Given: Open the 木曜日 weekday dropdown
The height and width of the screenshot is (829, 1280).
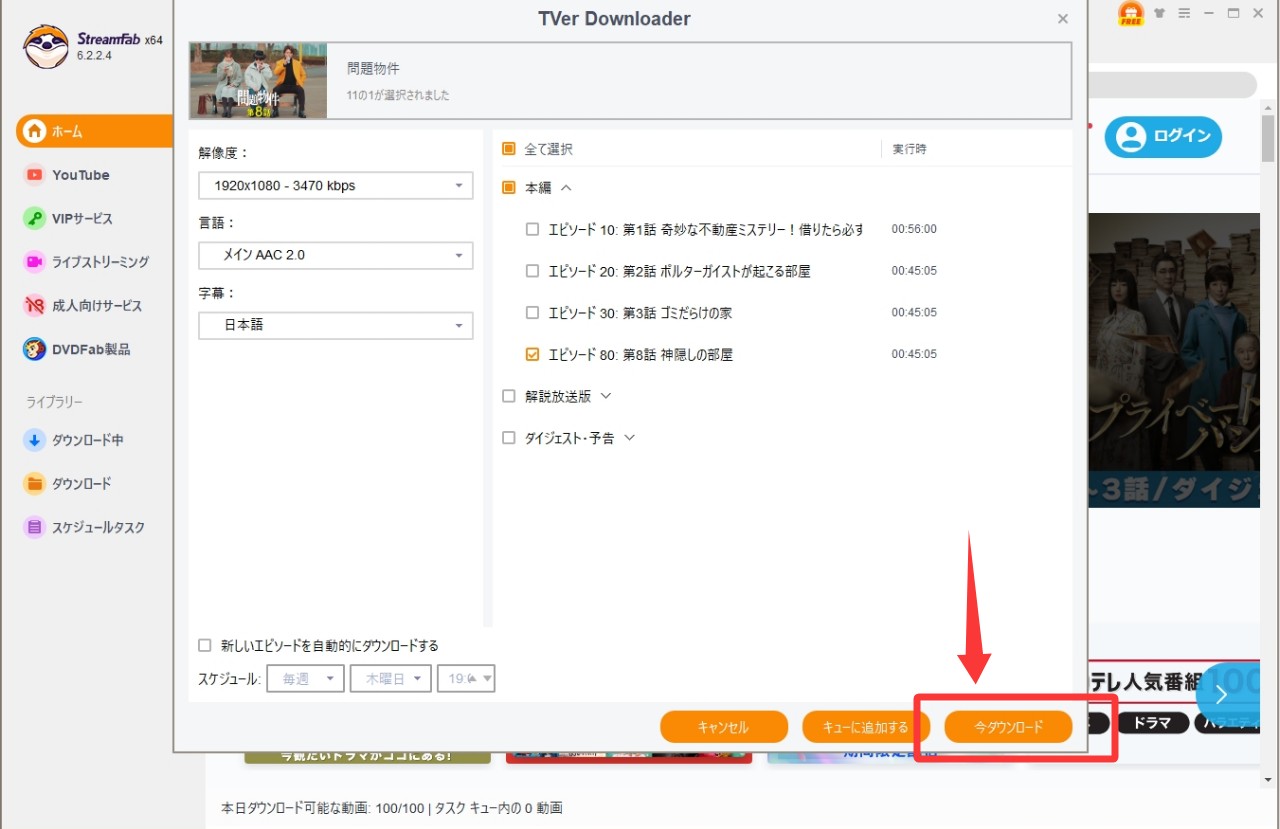Looking at the screenshot, I should click(391, 679).
